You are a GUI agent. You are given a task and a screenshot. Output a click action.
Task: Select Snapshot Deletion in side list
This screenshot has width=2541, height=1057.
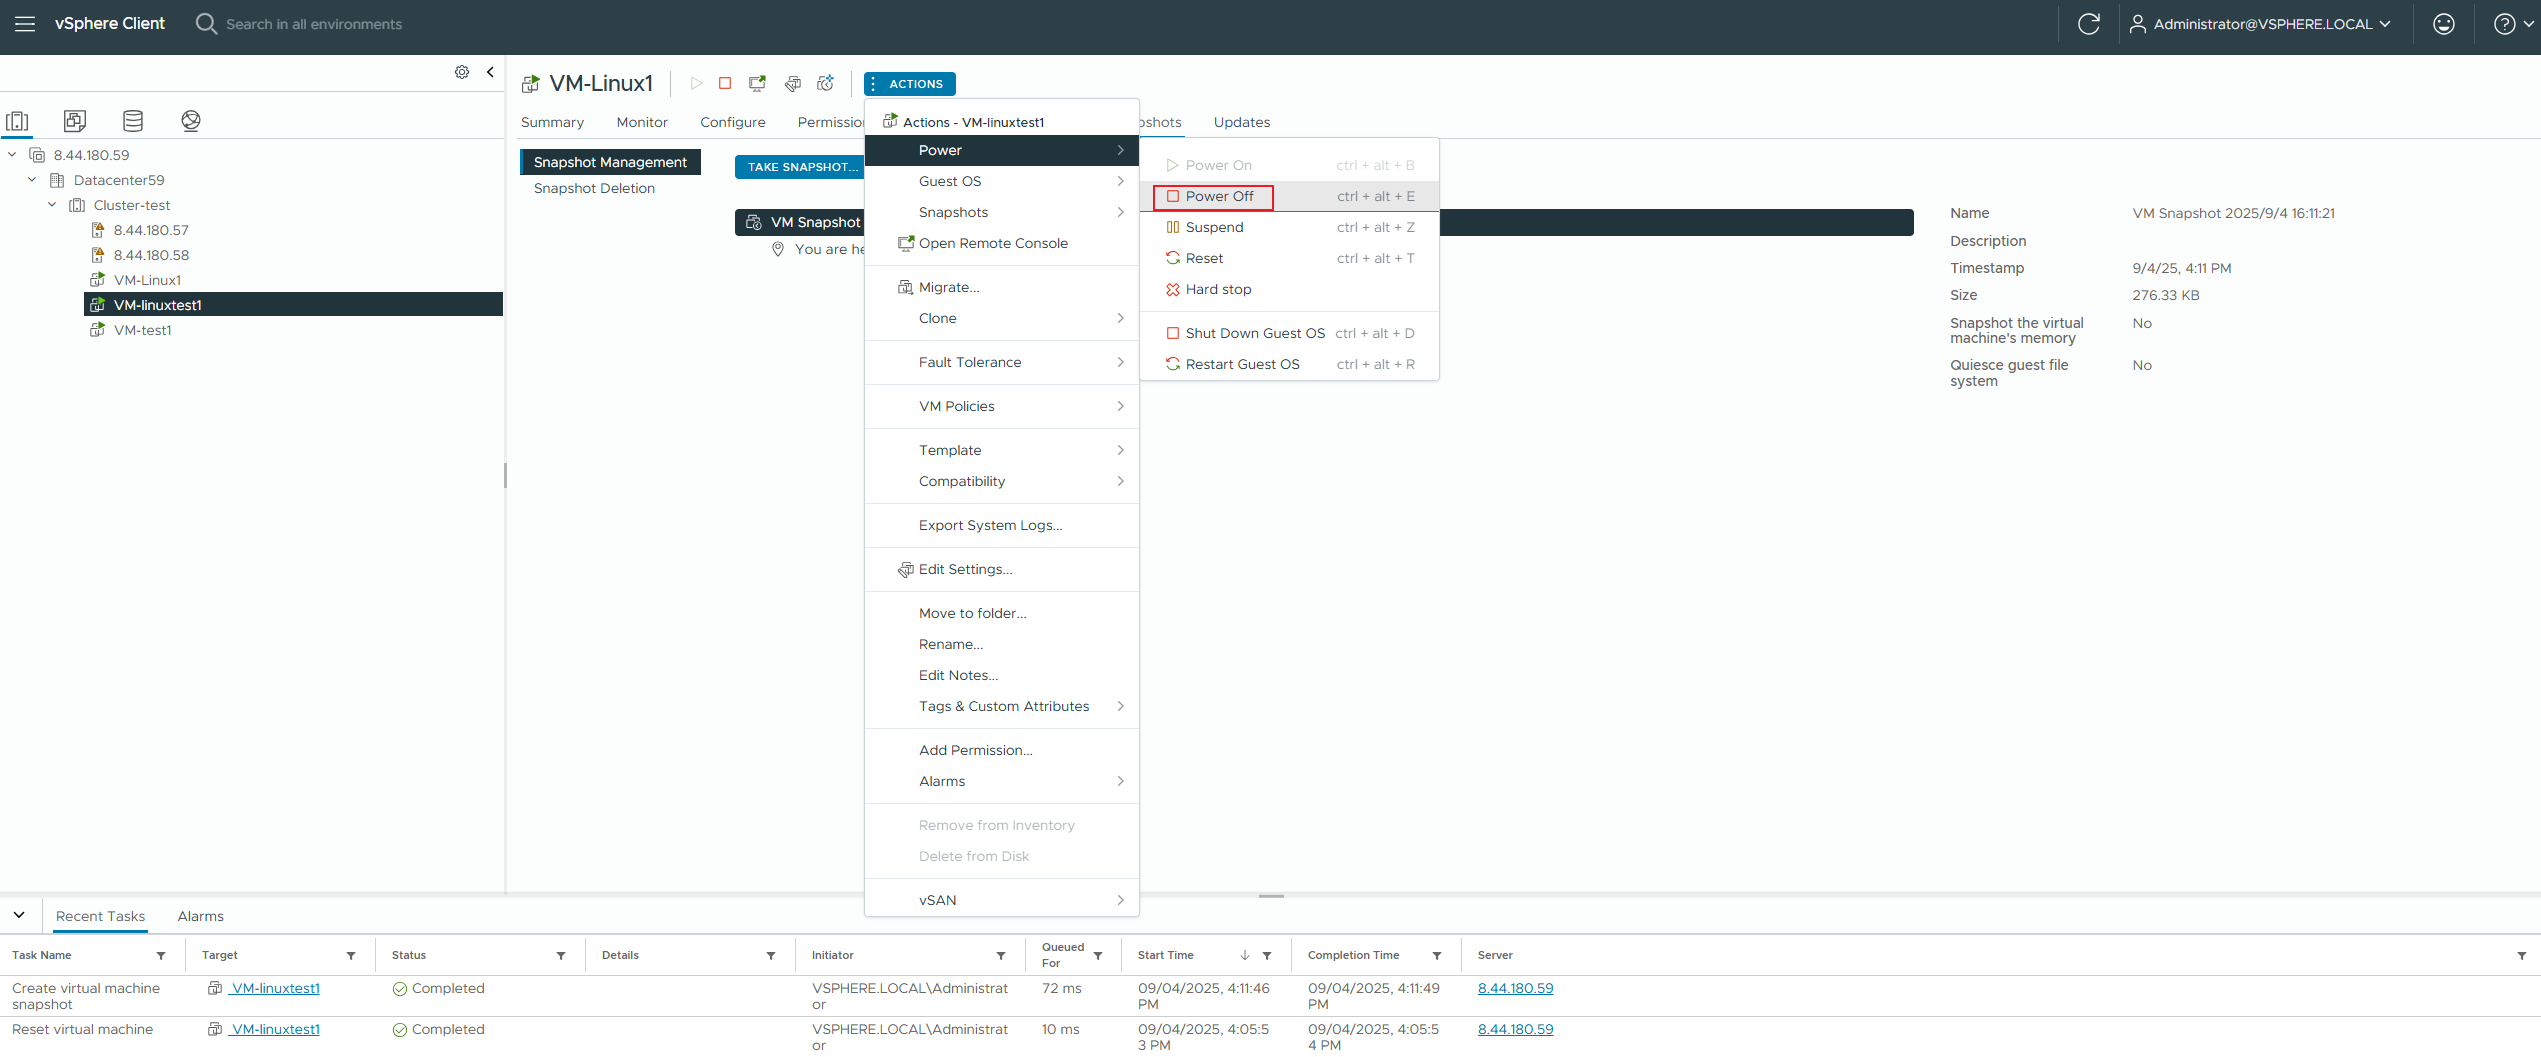[x=594, y=188]
